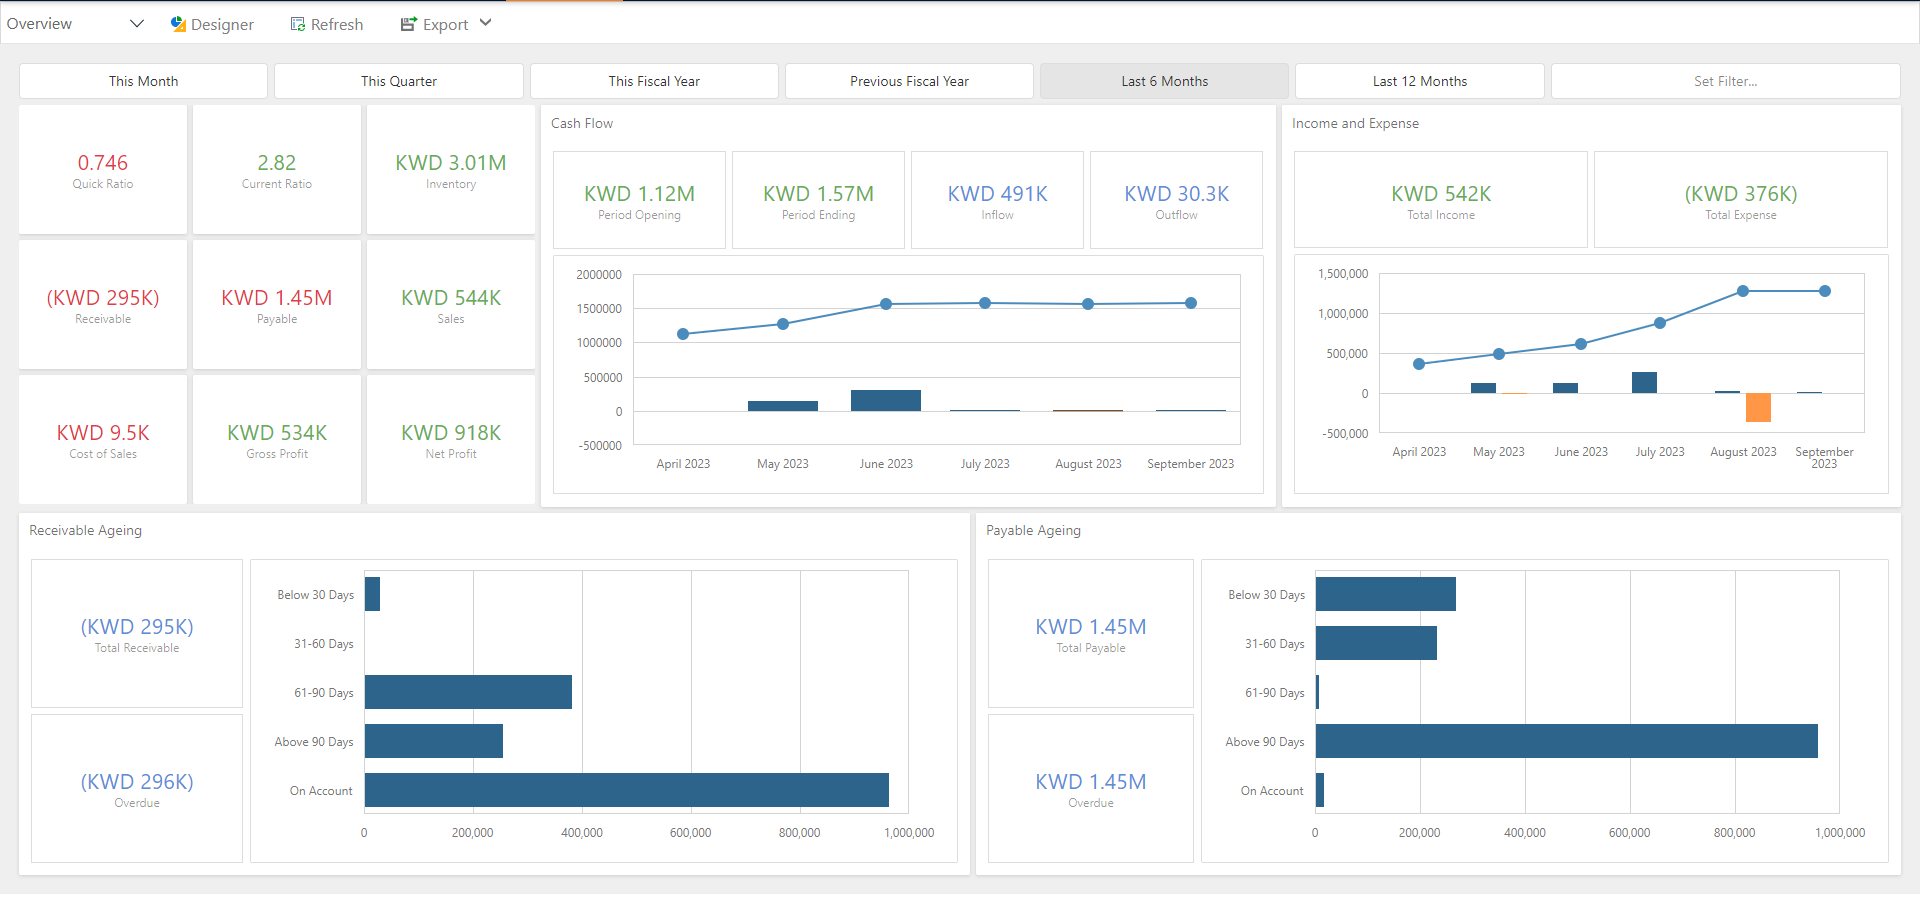Viewport: 1920px width, 905px height.
Task: Click the Designer palette icon
Action: click(x=178, y=24)
